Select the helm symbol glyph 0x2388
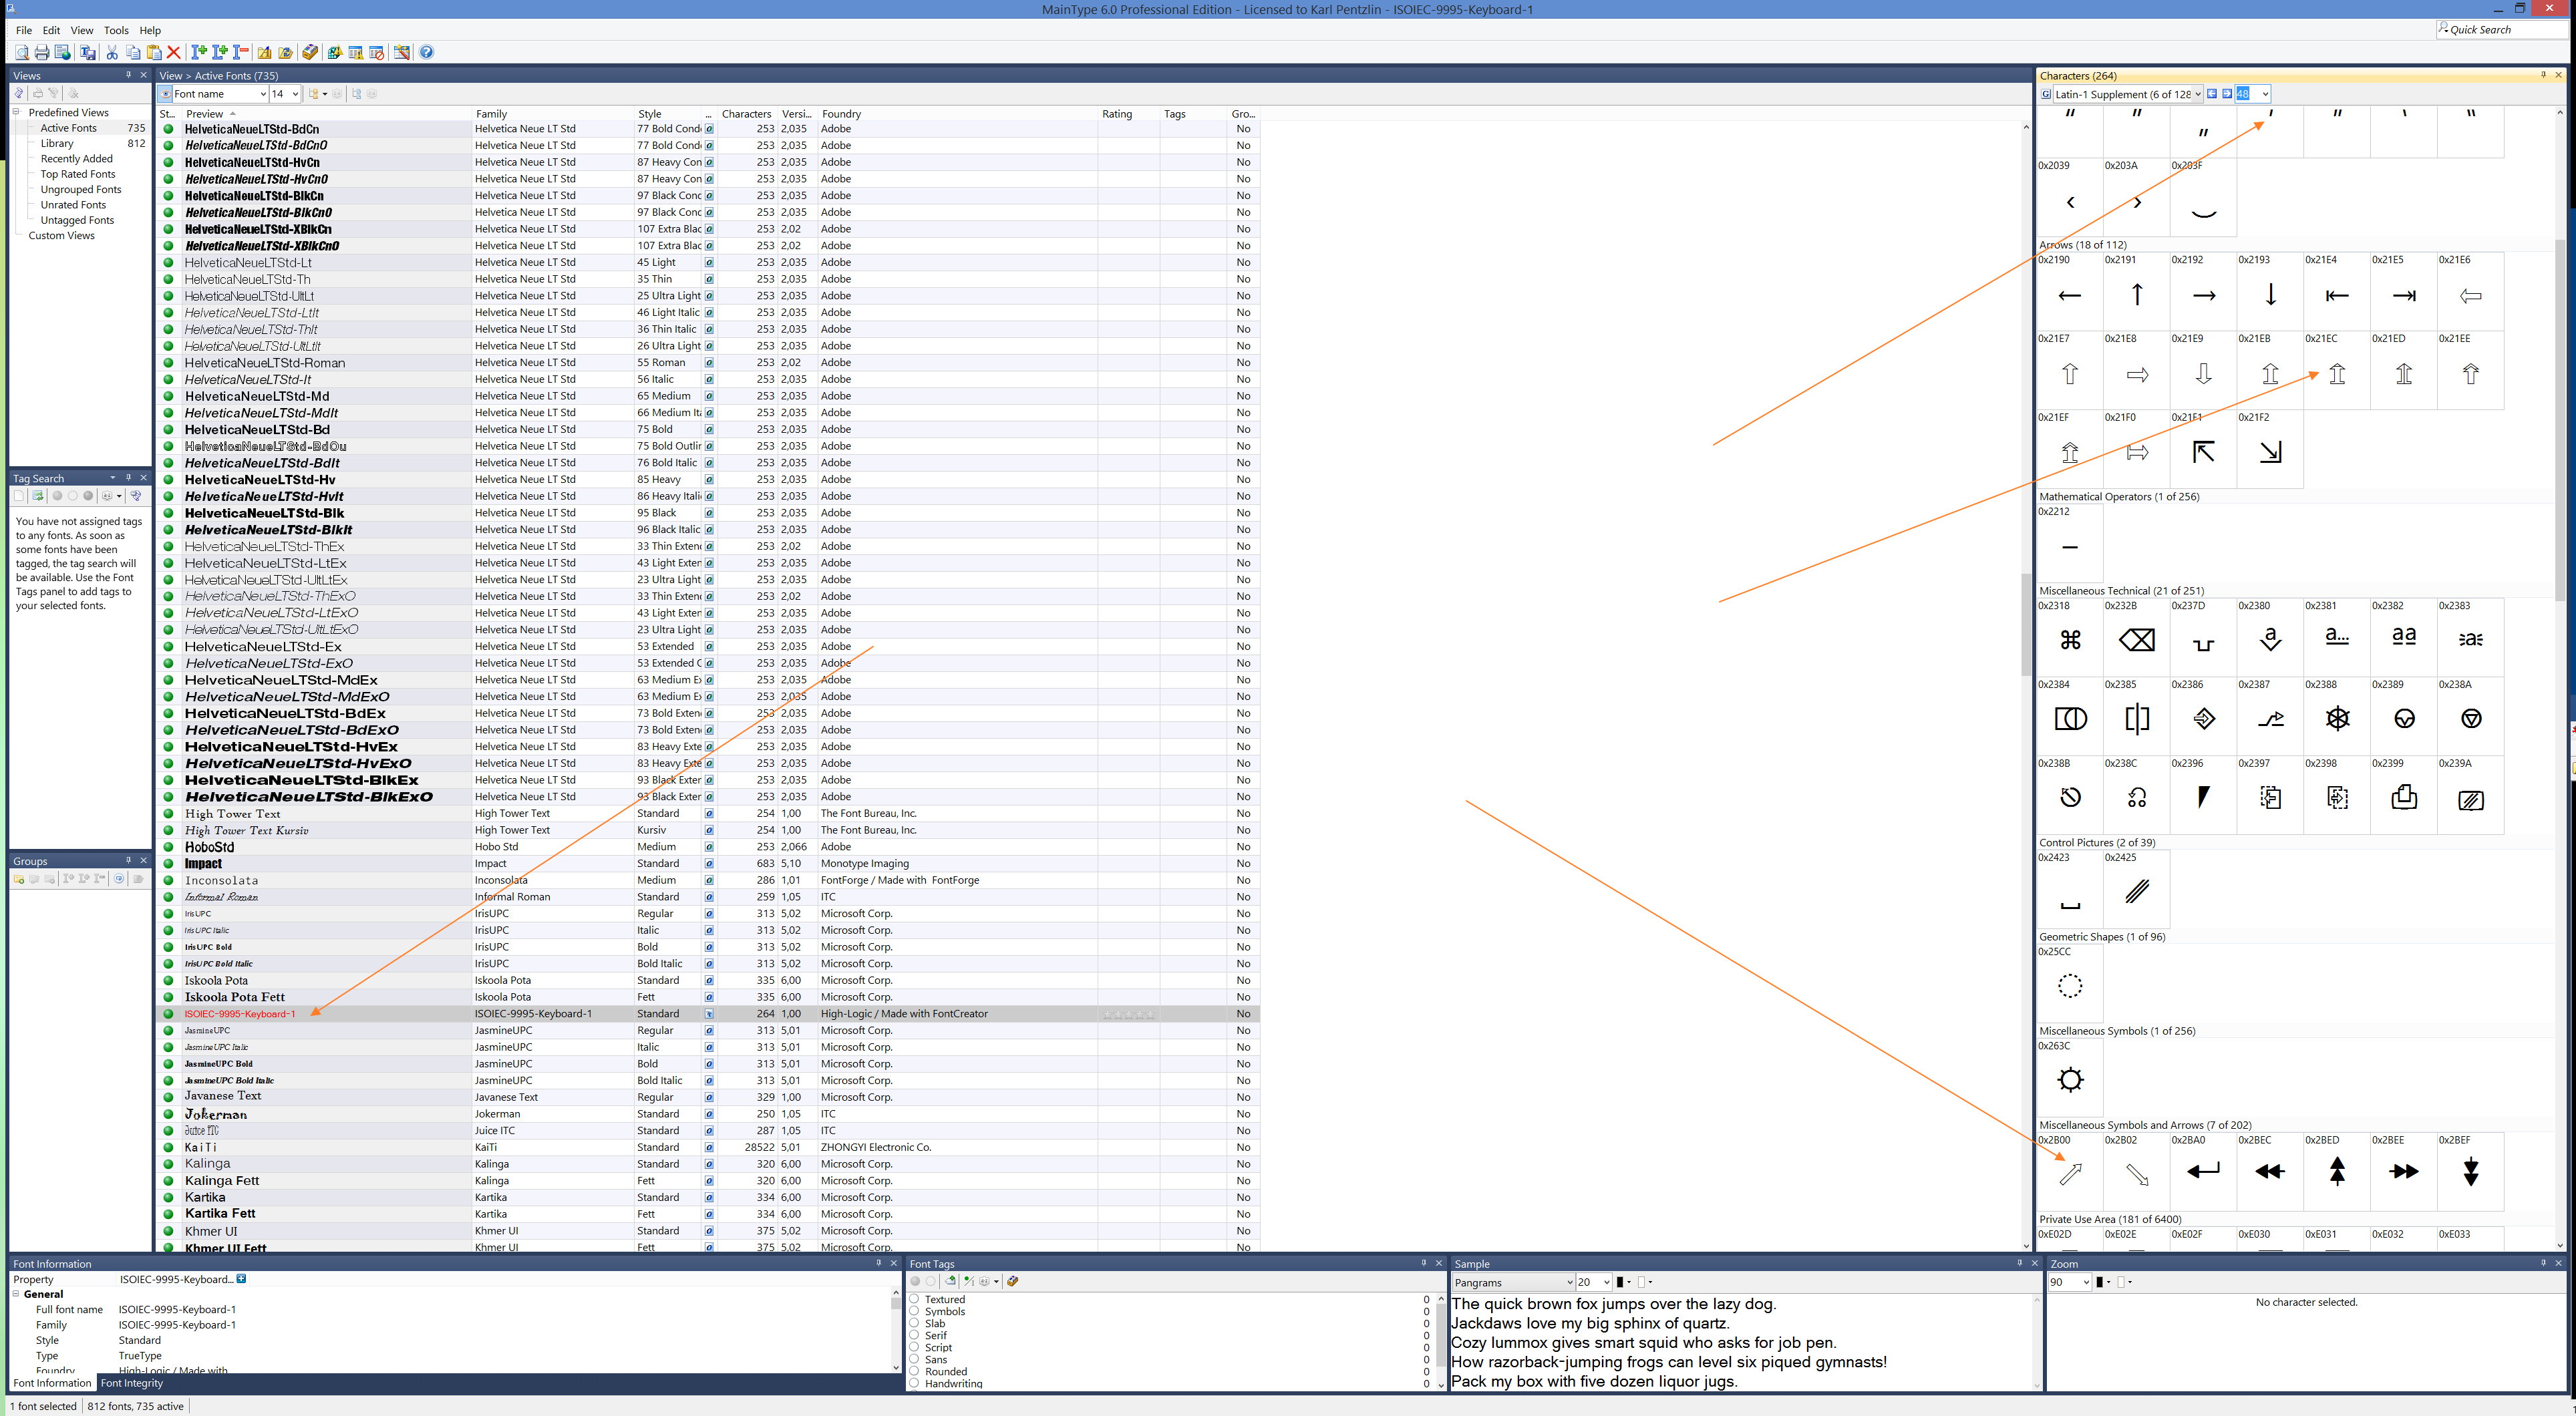The height and width of the screenshot is (1416, 2576). point(2337,718)
